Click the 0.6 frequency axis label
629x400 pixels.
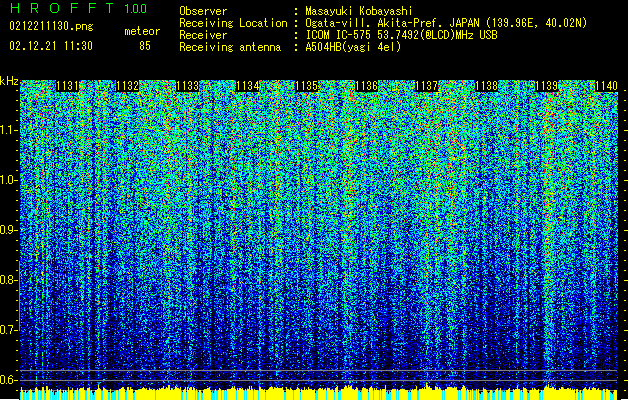(8, 380)
